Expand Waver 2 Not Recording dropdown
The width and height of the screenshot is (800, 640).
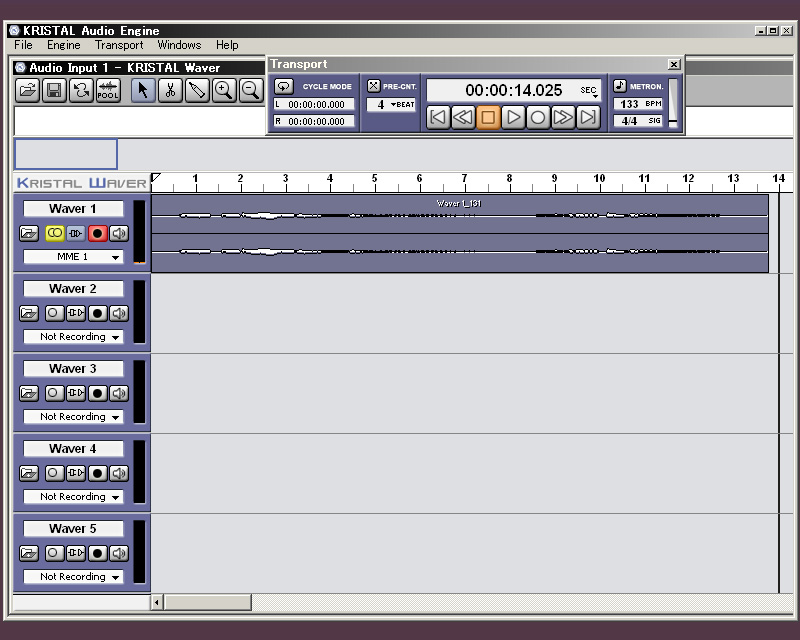[x=73, y=337]
